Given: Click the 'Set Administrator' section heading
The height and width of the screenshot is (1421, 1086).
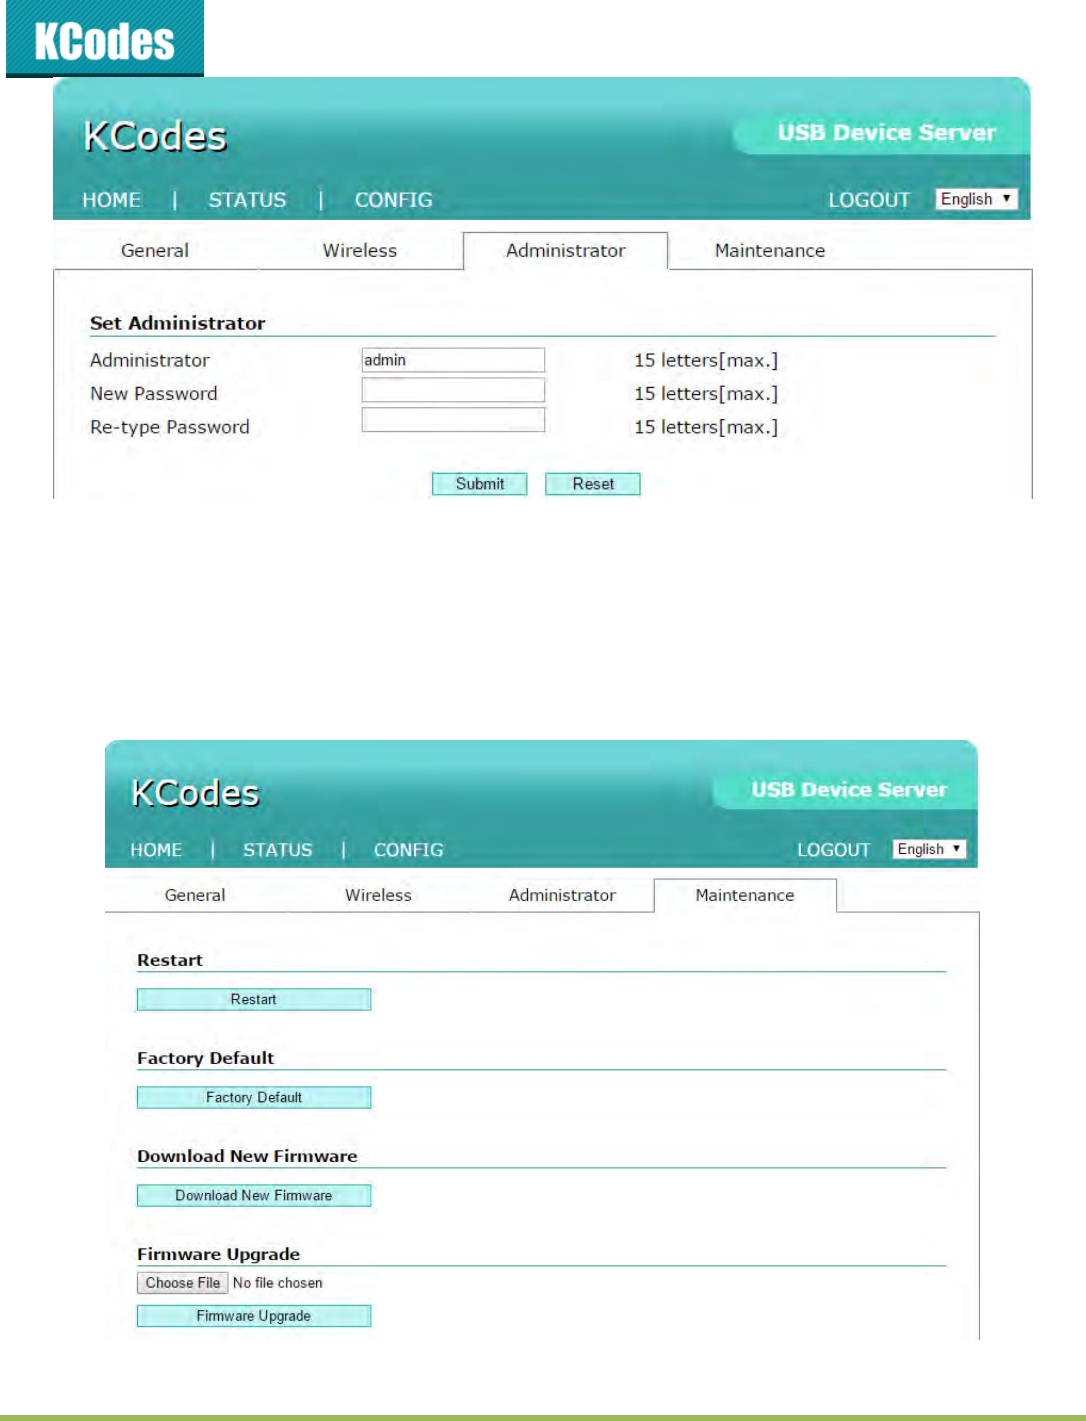Looking at the screenshot, I should 178,323.
